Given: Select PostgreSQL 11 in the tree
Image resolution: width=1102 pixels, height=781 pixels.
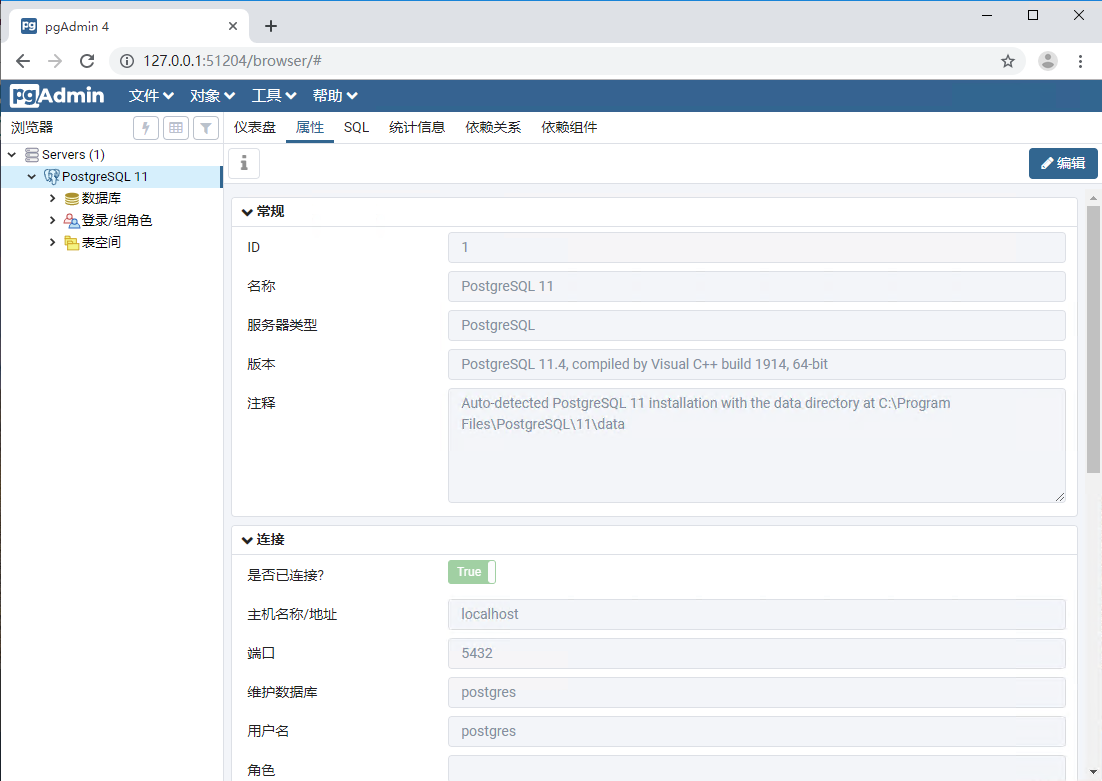Looking at the screenshot, I should (x=112, y=176).
